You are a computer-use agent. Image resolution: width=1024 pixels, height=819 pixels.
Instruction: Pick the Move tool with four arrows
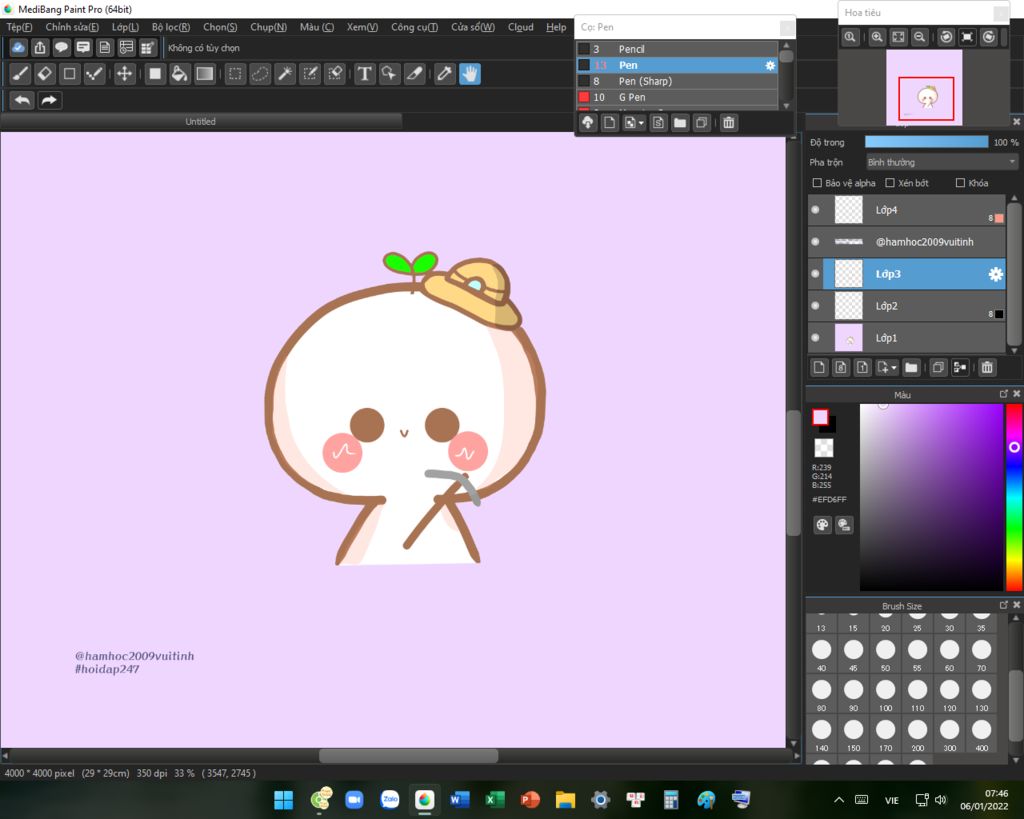coord(124,74)
